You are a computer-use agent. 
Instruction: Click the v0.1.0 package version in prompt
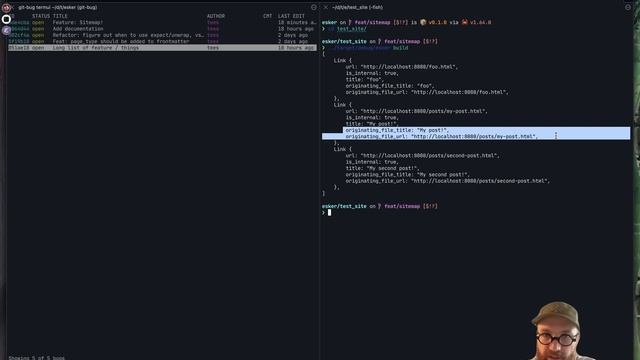[438, 22]
